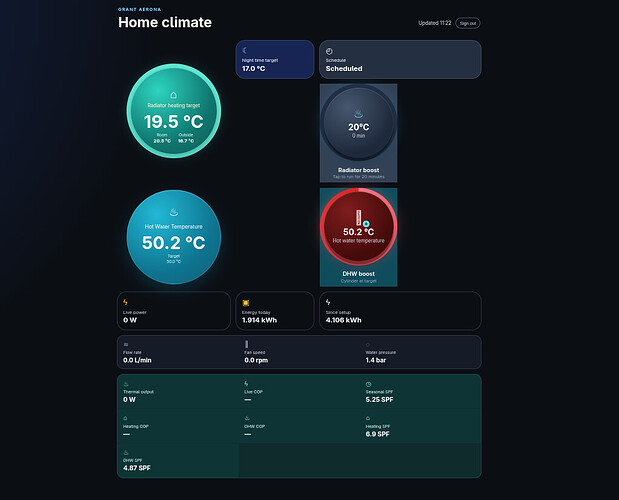The width and height of the screenshot is (619, 500).
Task: Click the 0.0 rpm fan speed value
Action: pyautogui.click(x=256, y=360)
